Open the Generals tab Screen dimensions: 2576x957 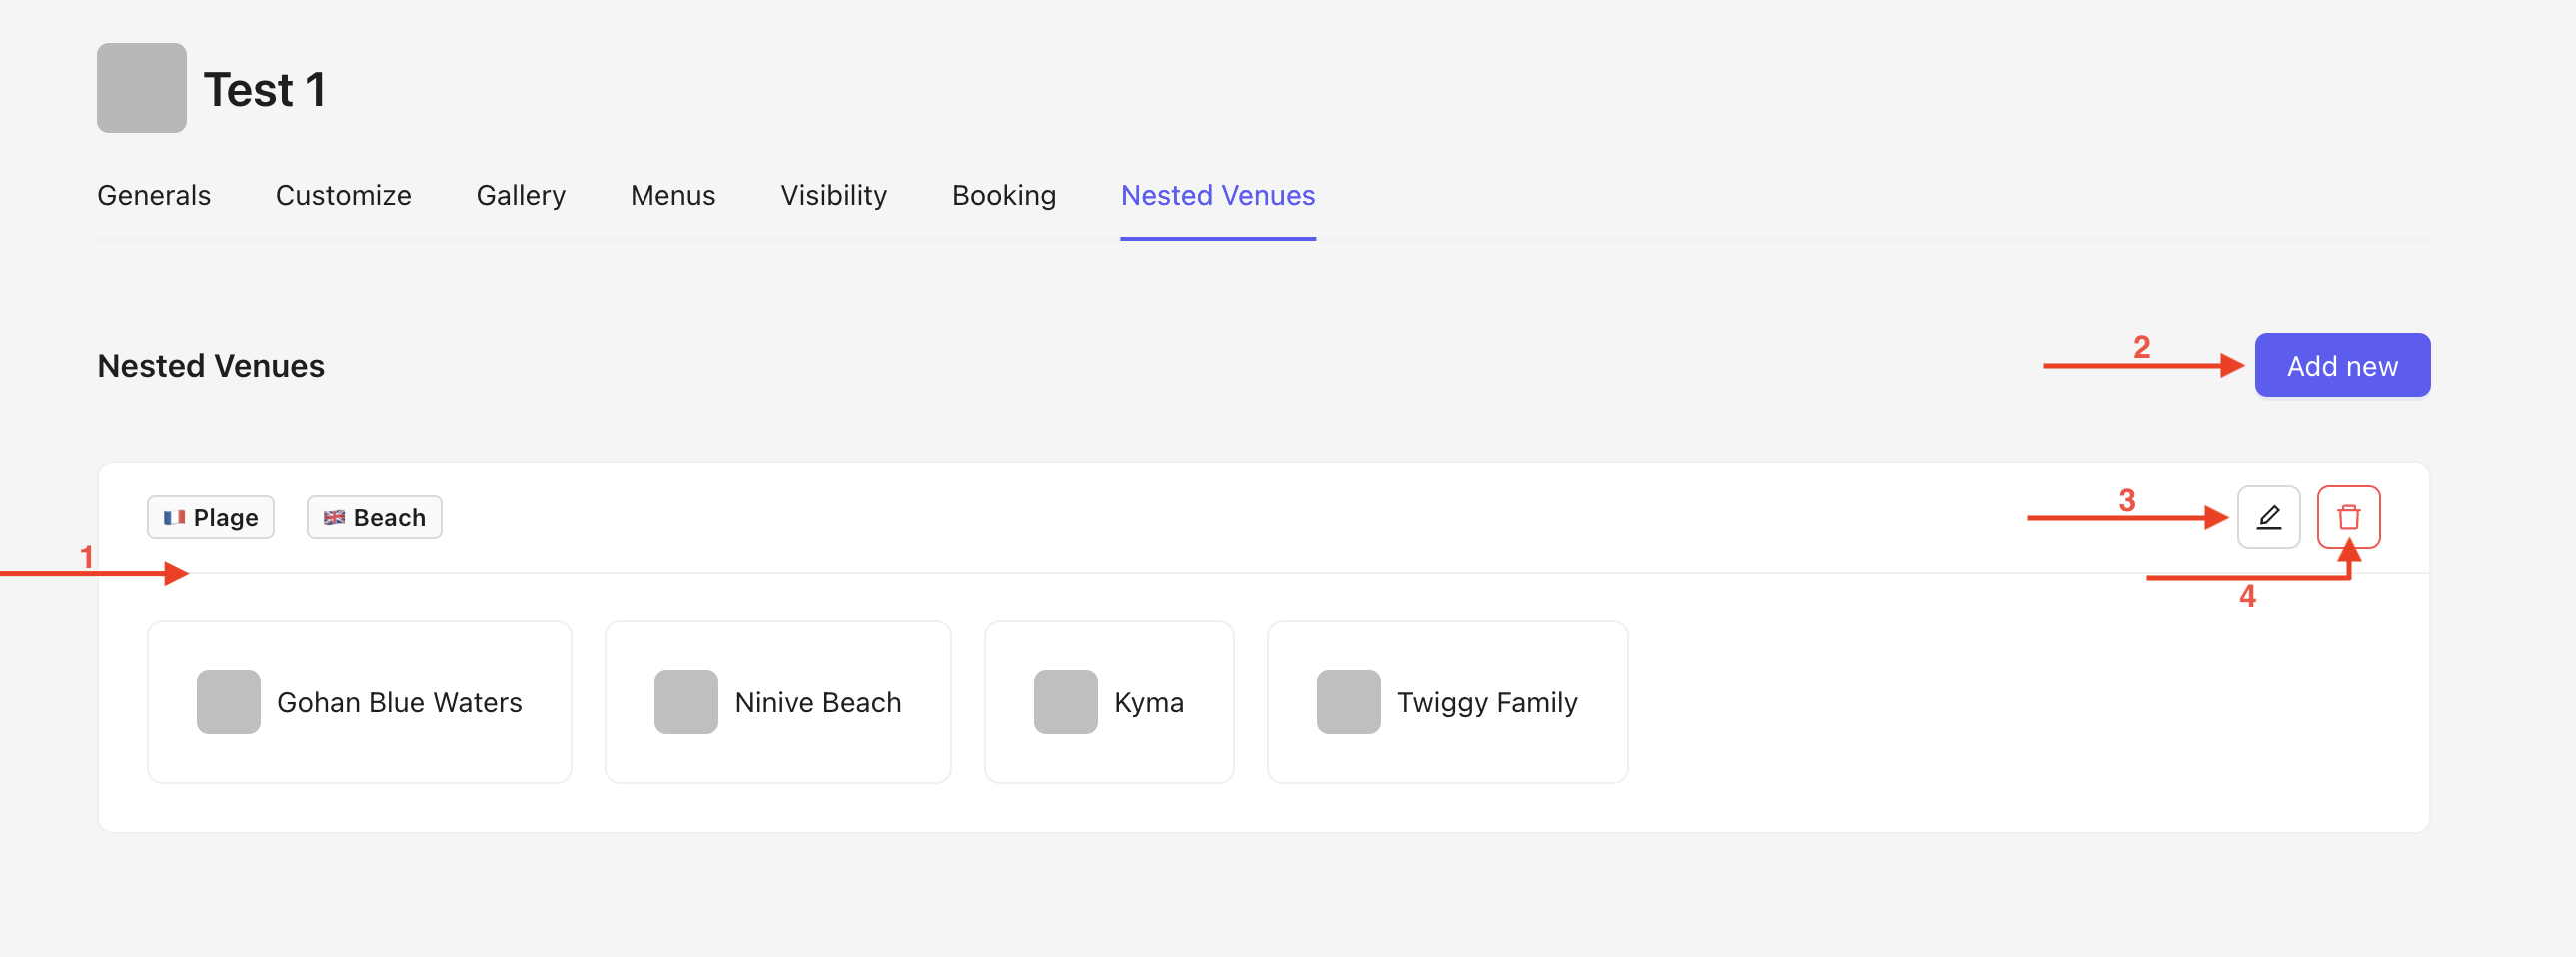coord(154,195)
